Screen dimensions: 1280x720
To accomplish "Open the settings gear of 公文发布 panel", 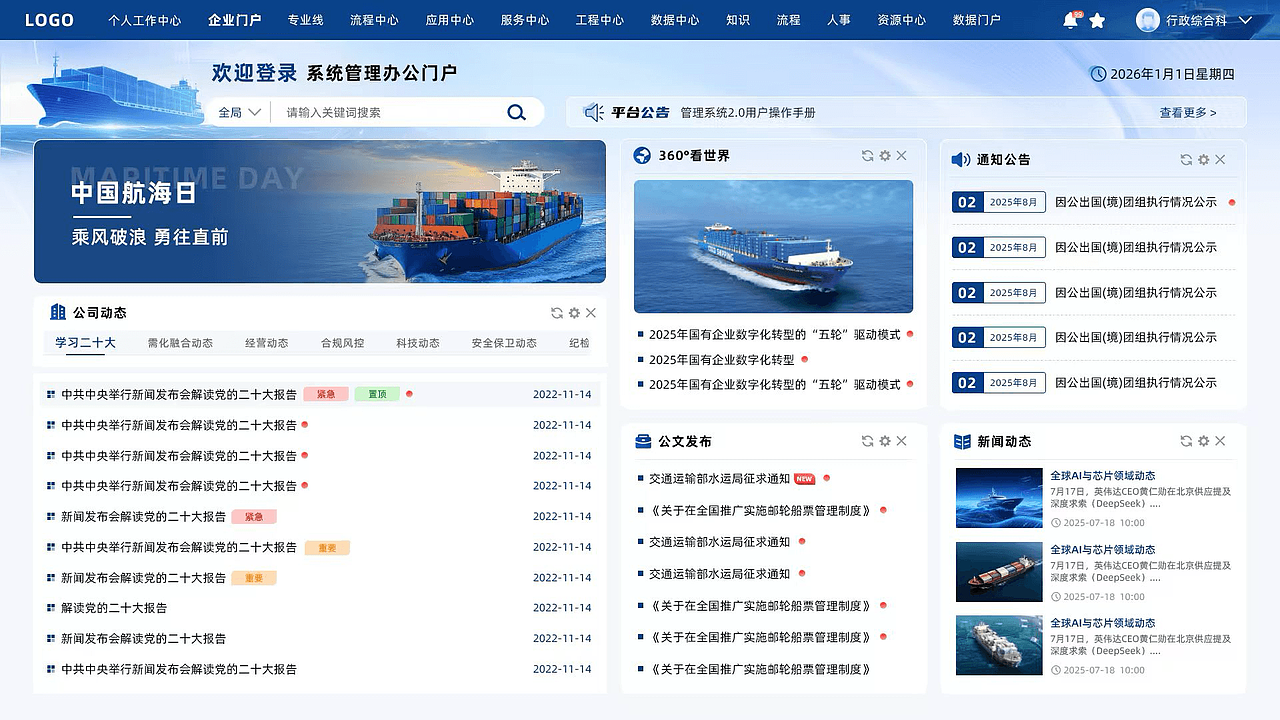I will point(884,440).
